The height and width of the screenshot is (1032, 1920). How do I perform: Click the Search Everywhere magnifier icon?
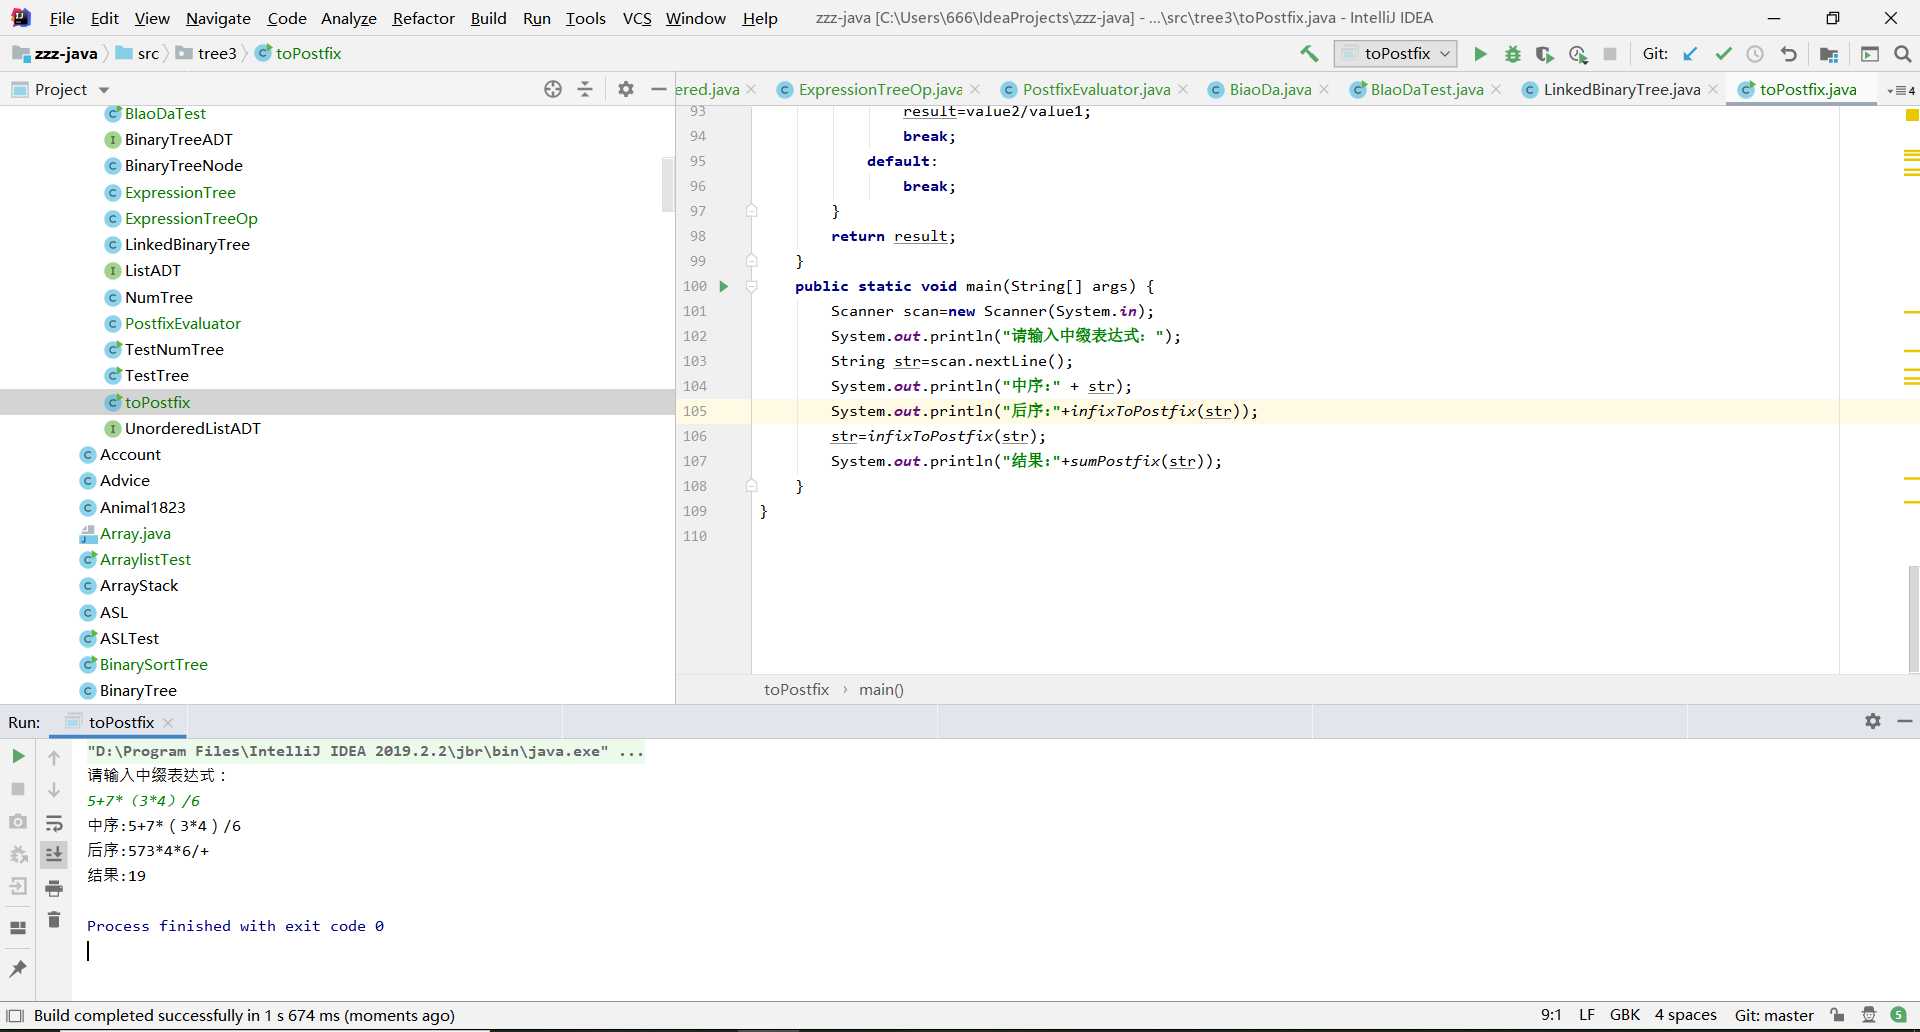[1903, 54]
